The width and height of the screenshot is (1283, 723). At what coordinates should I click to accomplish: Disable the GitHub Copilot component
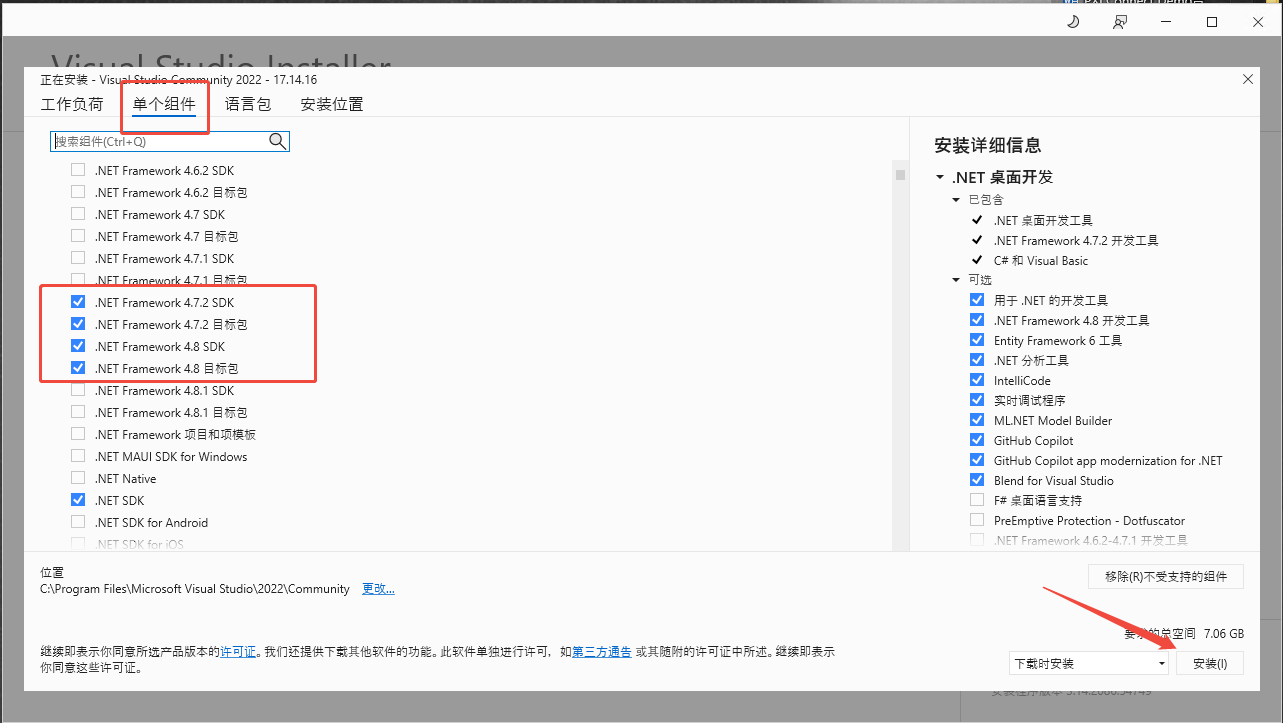point(977,440)
